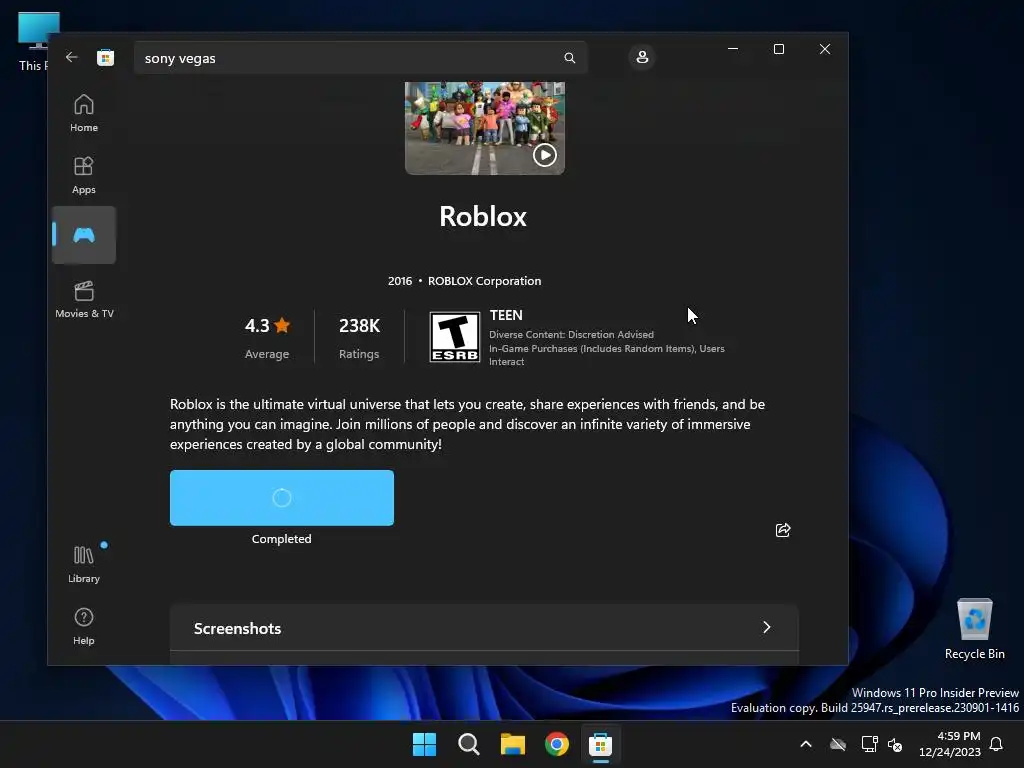The height and width of the screenshot is (768, 1024).
Task: Open the user account profile icon
Action: coord(642,57)
